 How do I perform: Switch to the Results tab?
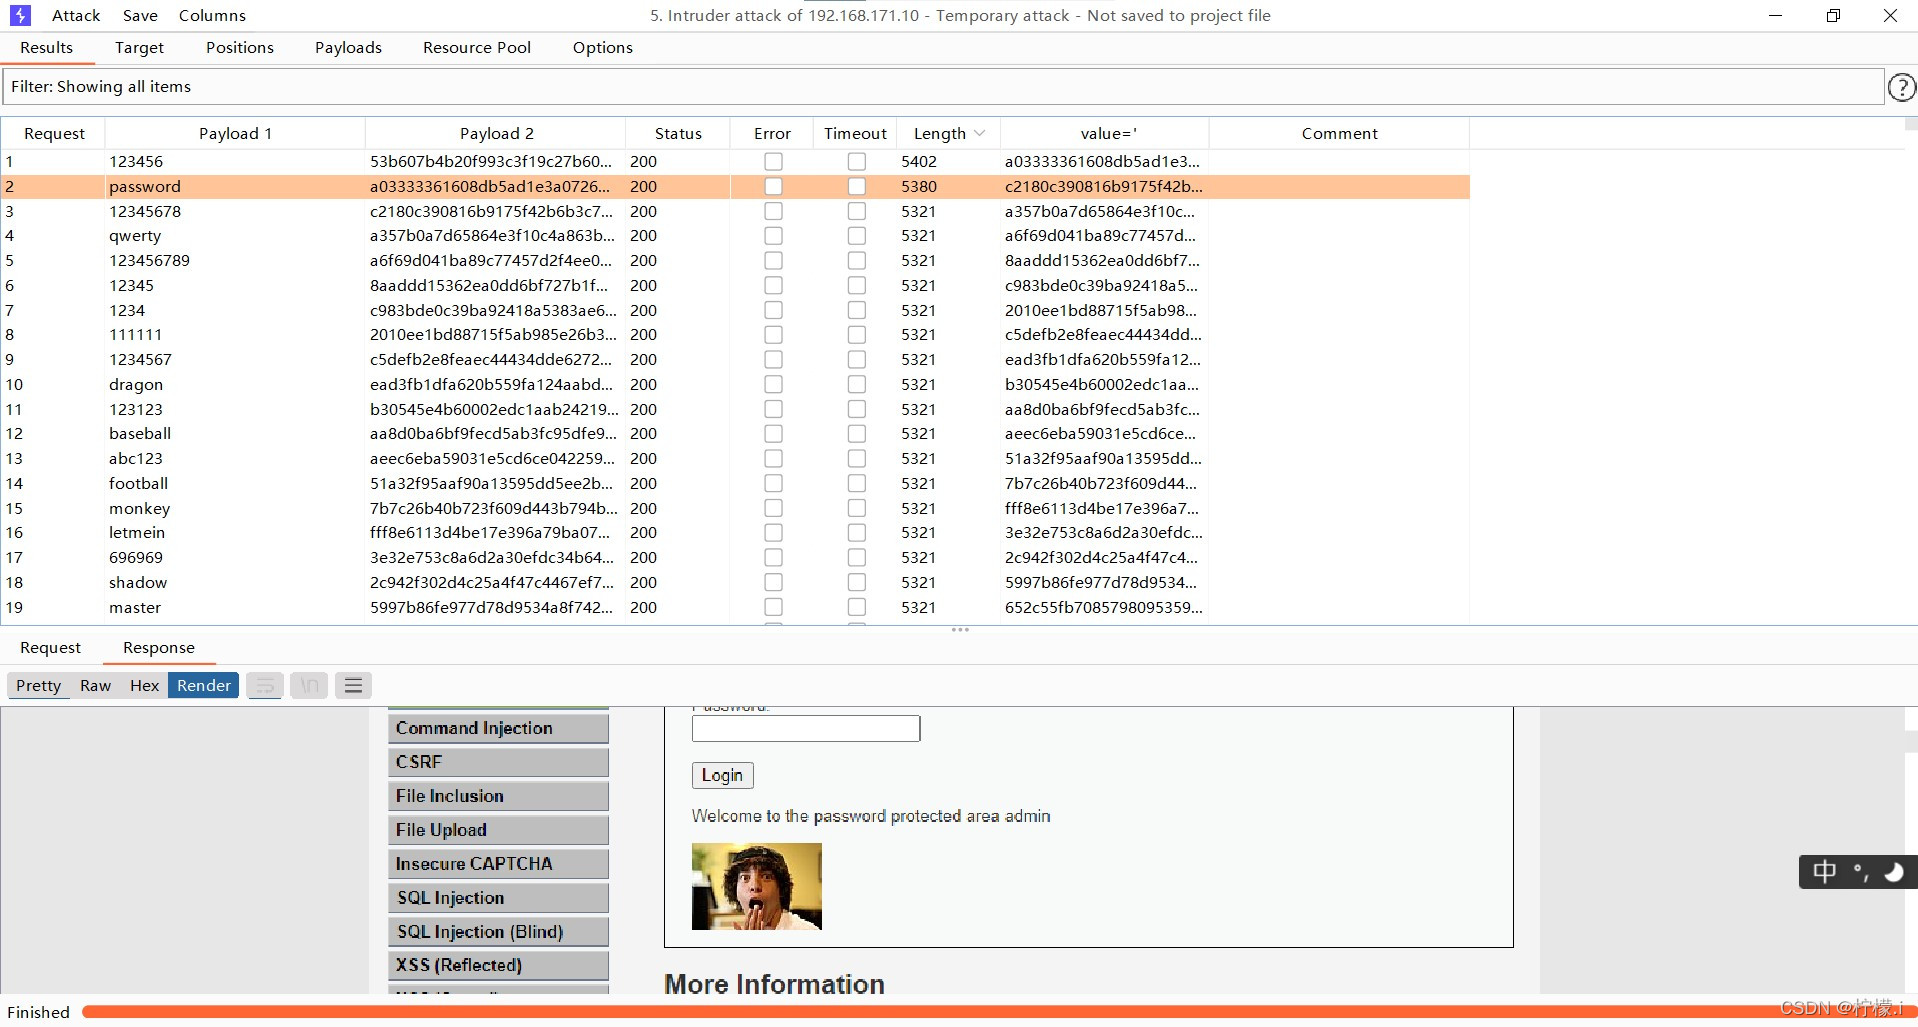click(46, 47)
